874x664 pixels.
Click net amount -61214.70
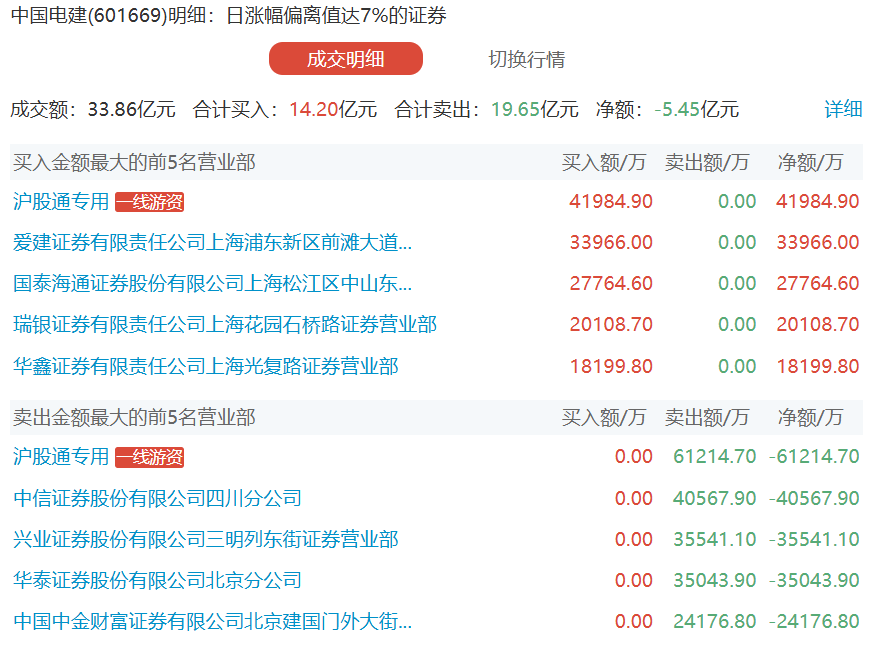tap(814, 456)
